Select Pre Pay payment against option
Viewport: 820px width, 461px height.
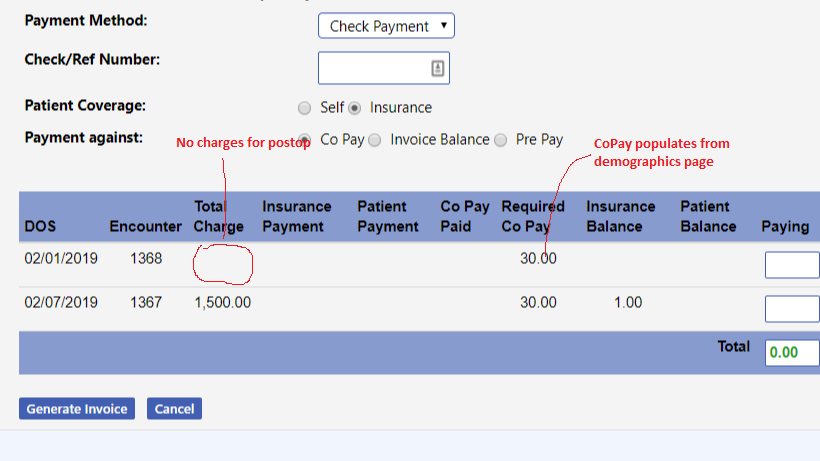[500, 140]
